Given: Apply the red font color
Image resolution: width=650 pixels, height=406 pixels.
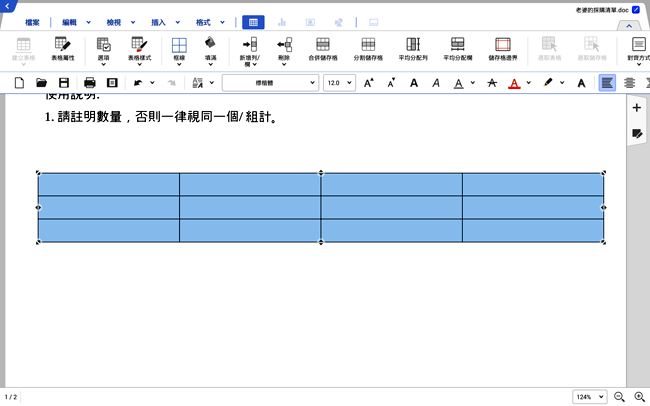Looking at the screenshot, I should click(x=514, y=83).
